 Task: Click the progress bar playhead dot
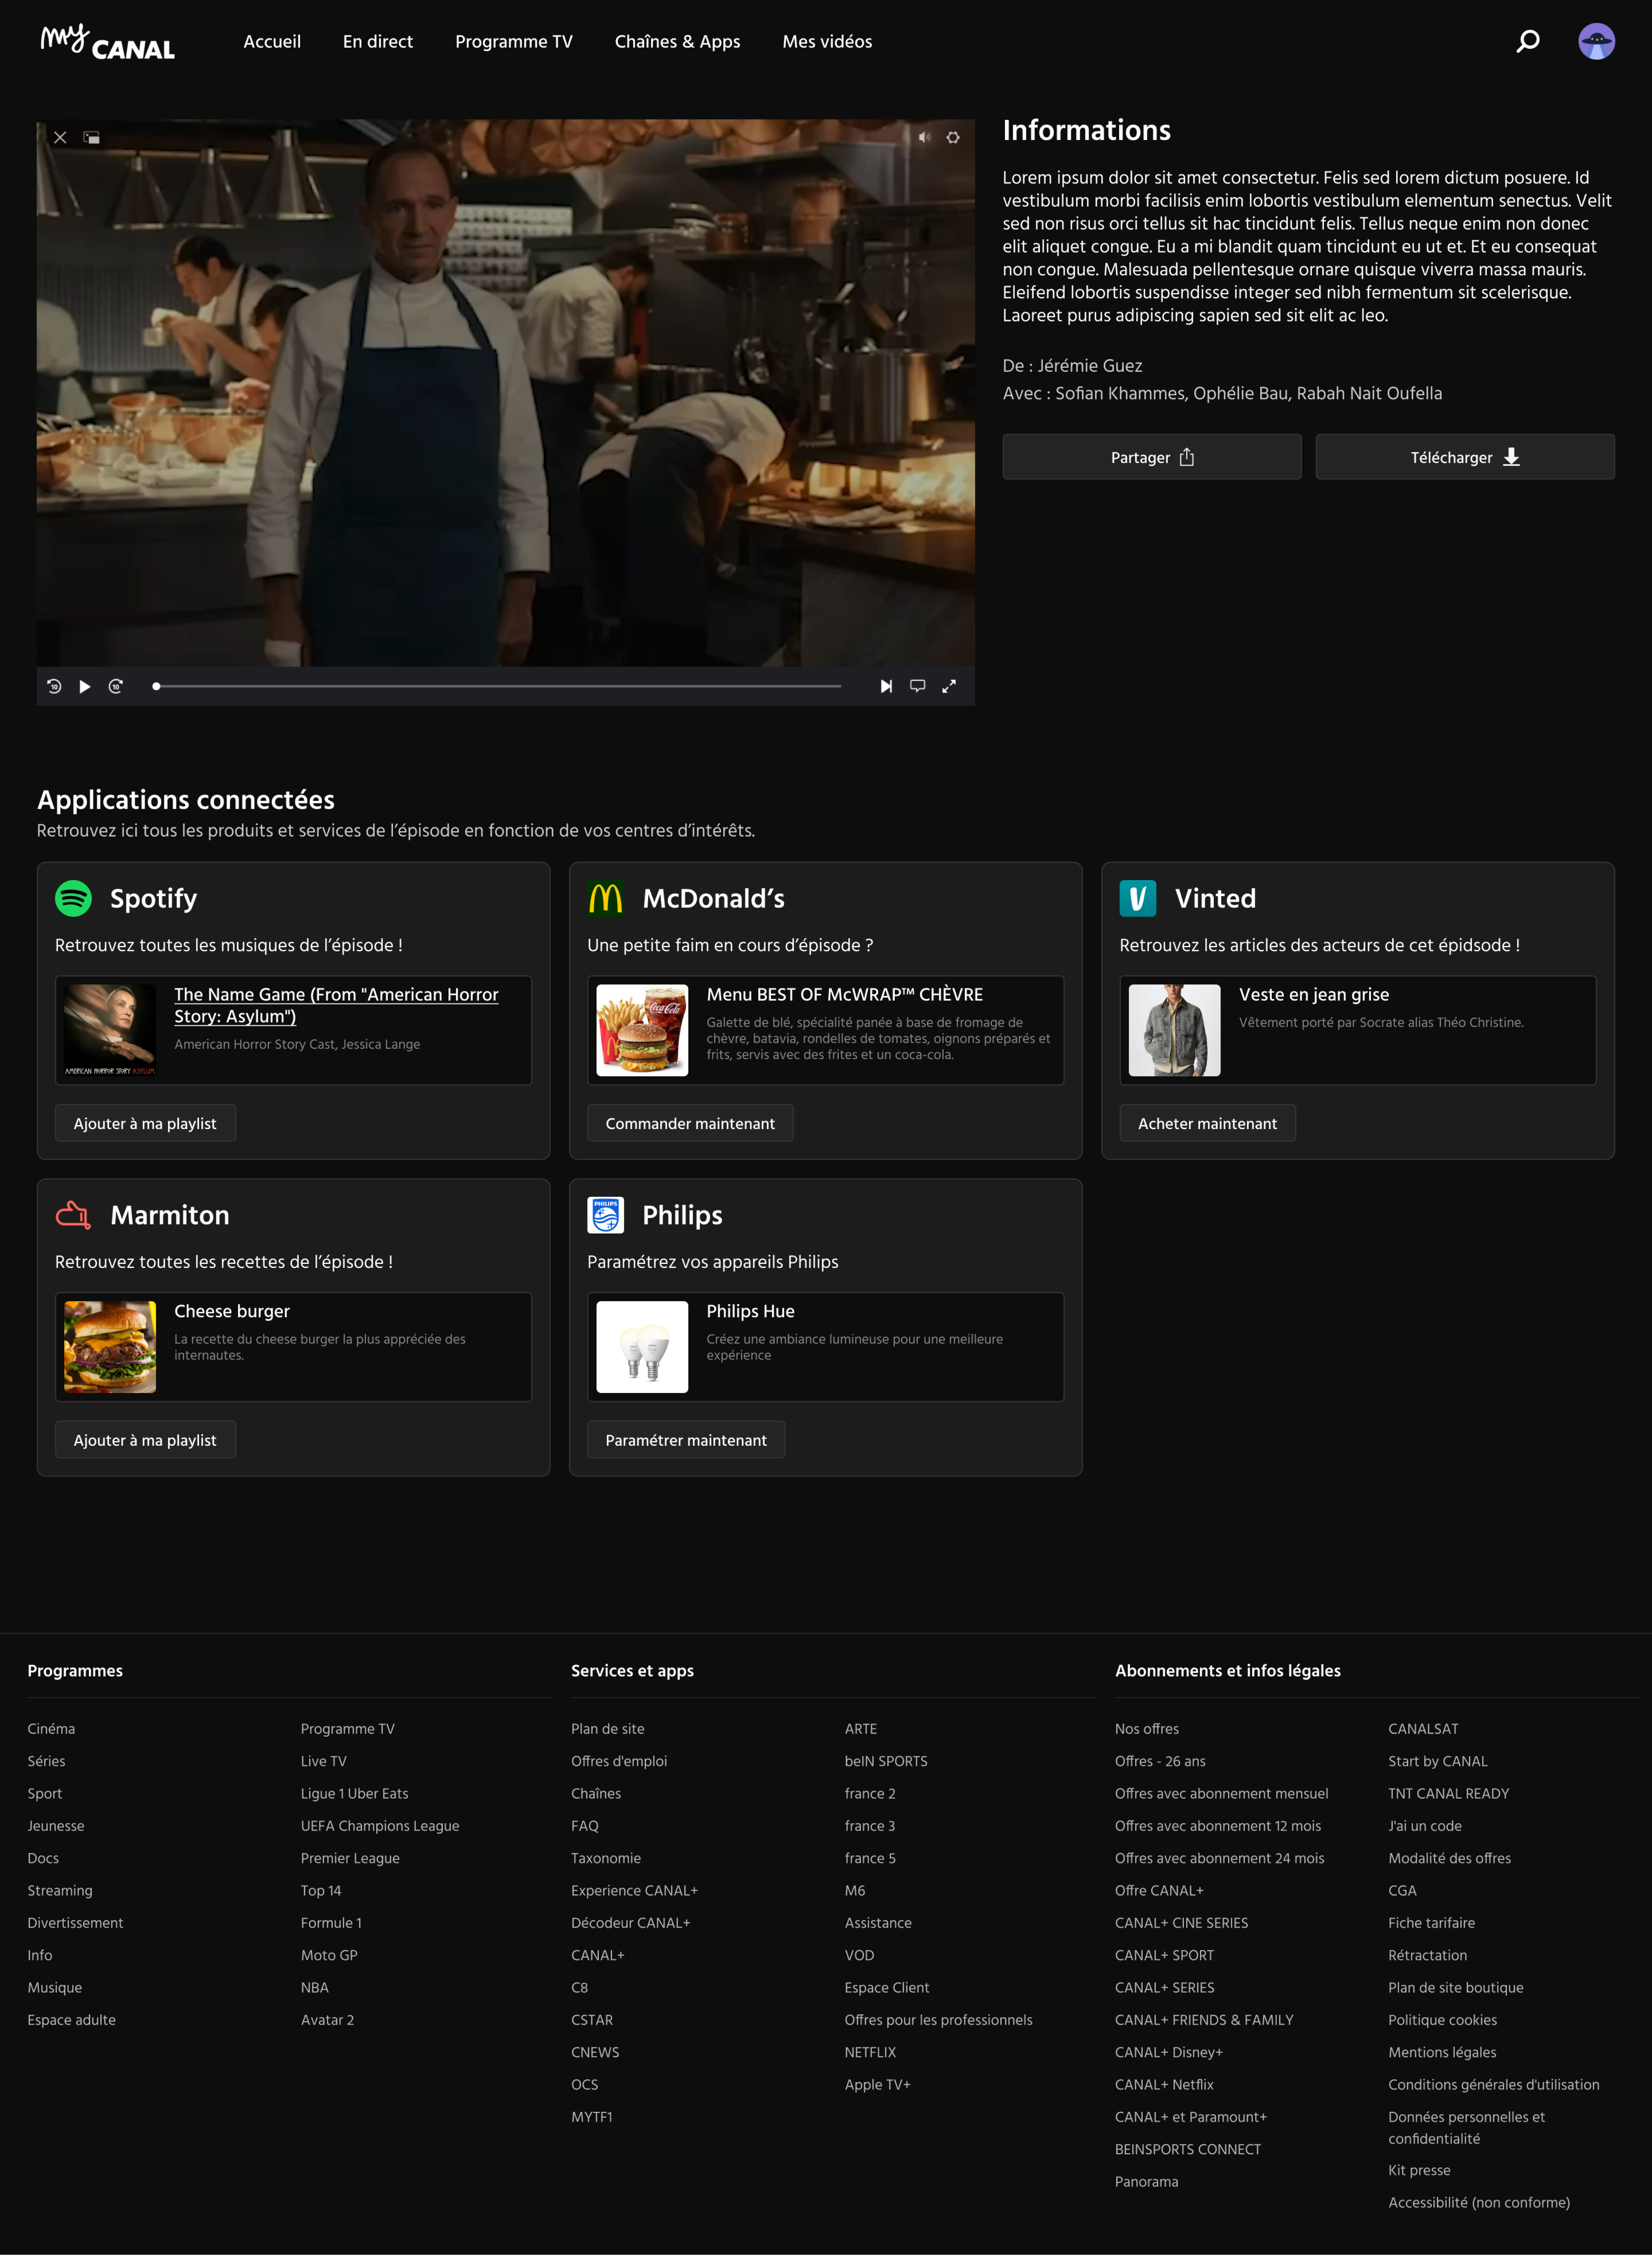point(156,686)
